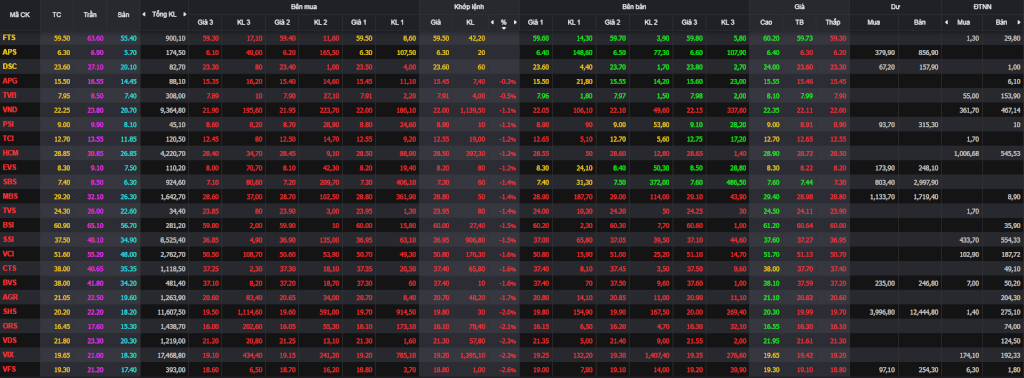Screen dimensions: 1024x378
Task: Click the % change column header
Action: click(504, 22)
